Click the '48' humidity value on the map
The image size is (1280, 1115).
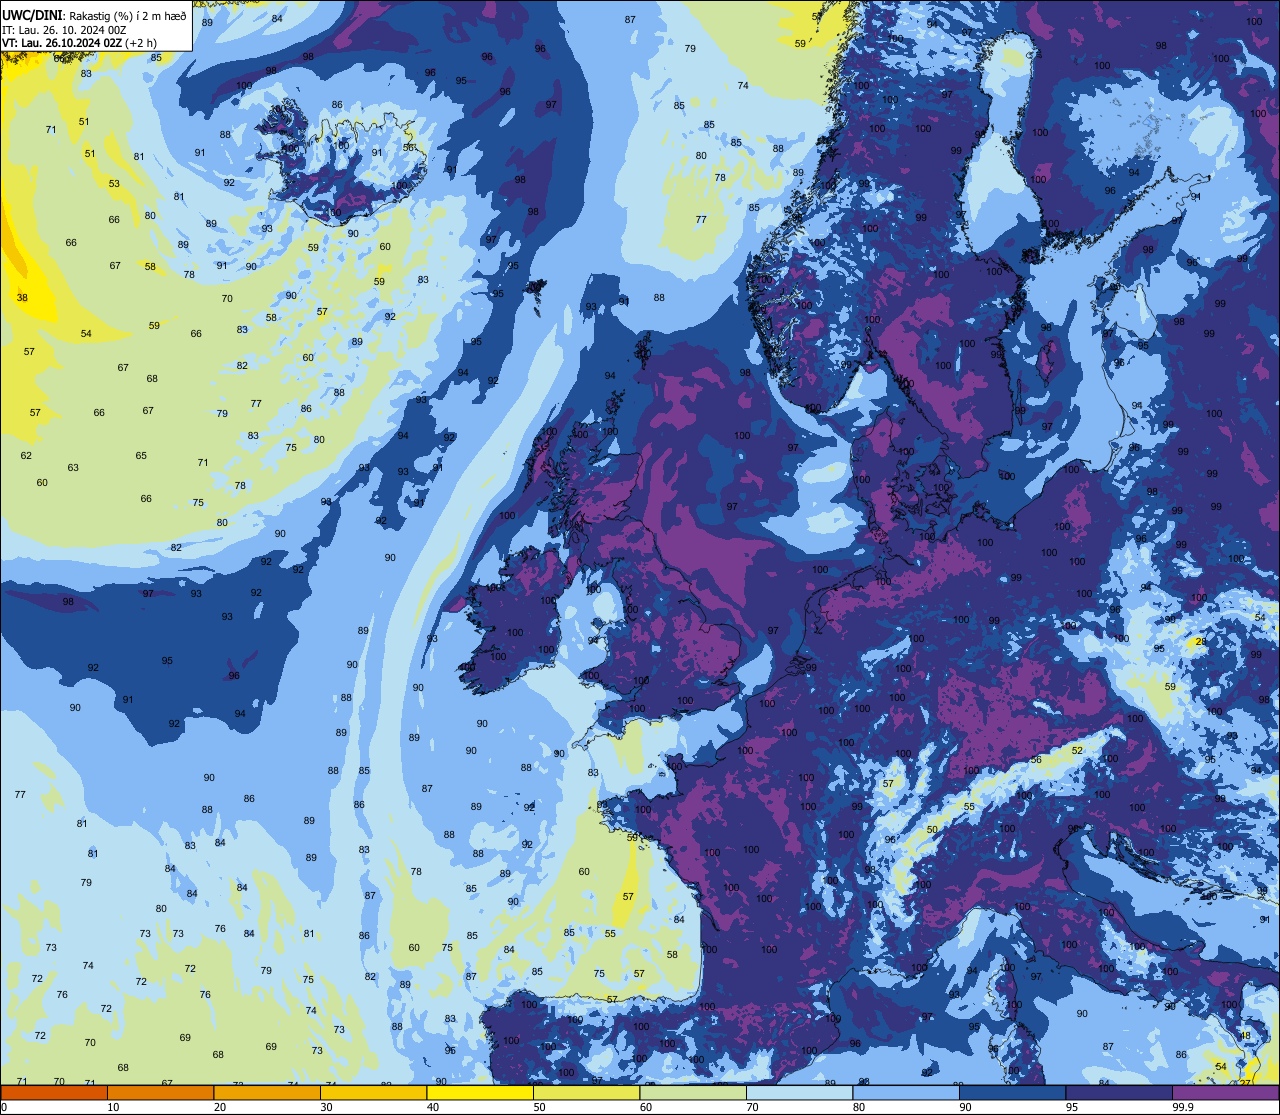tap(1245, 1036)
